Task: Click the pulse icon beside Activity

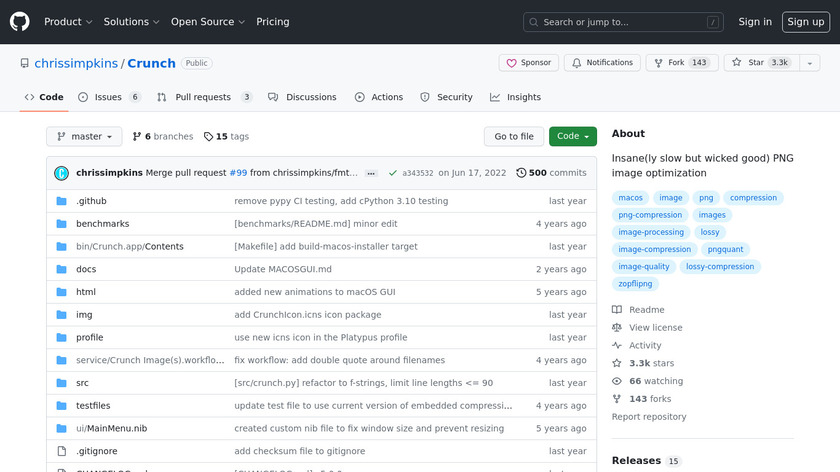Action: coord(617,346)
